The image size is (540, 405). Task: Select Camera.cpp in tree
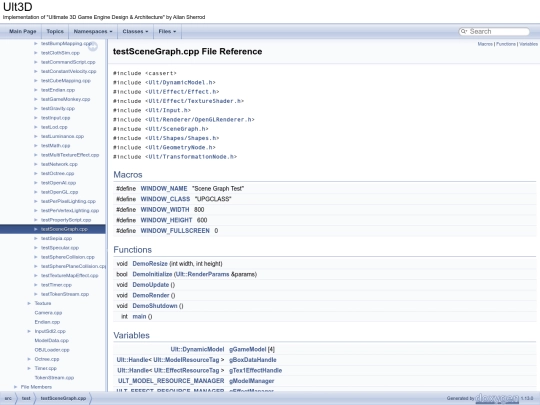coord(48,313)
